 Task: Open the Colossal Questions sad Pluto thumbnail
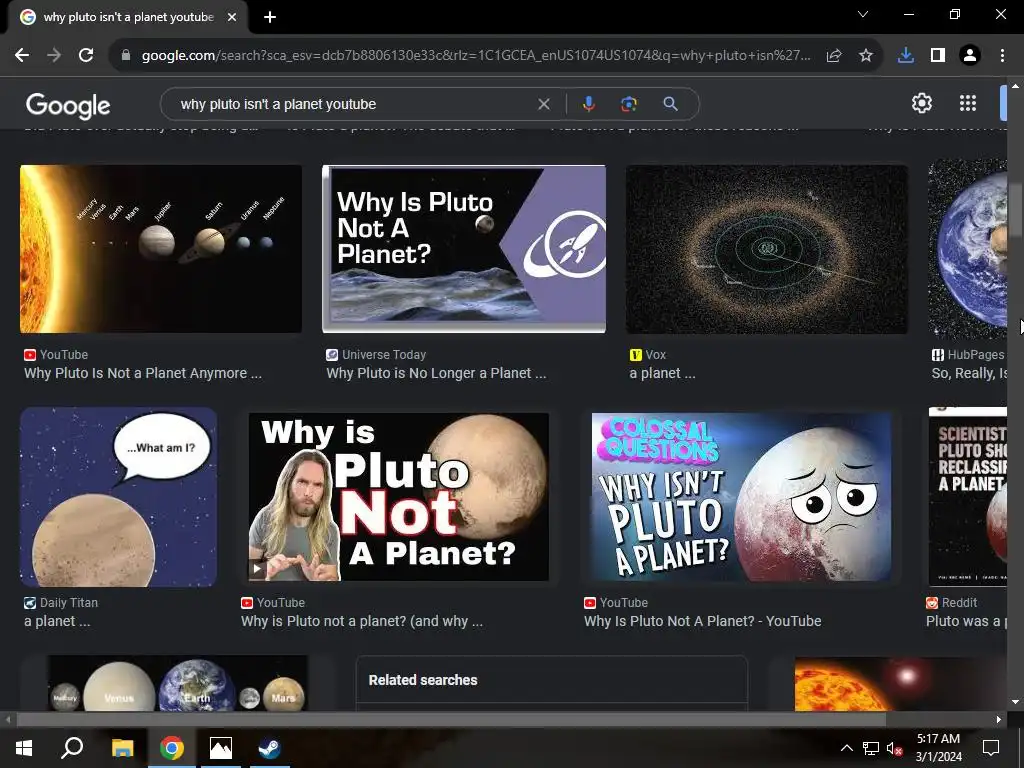741,497
